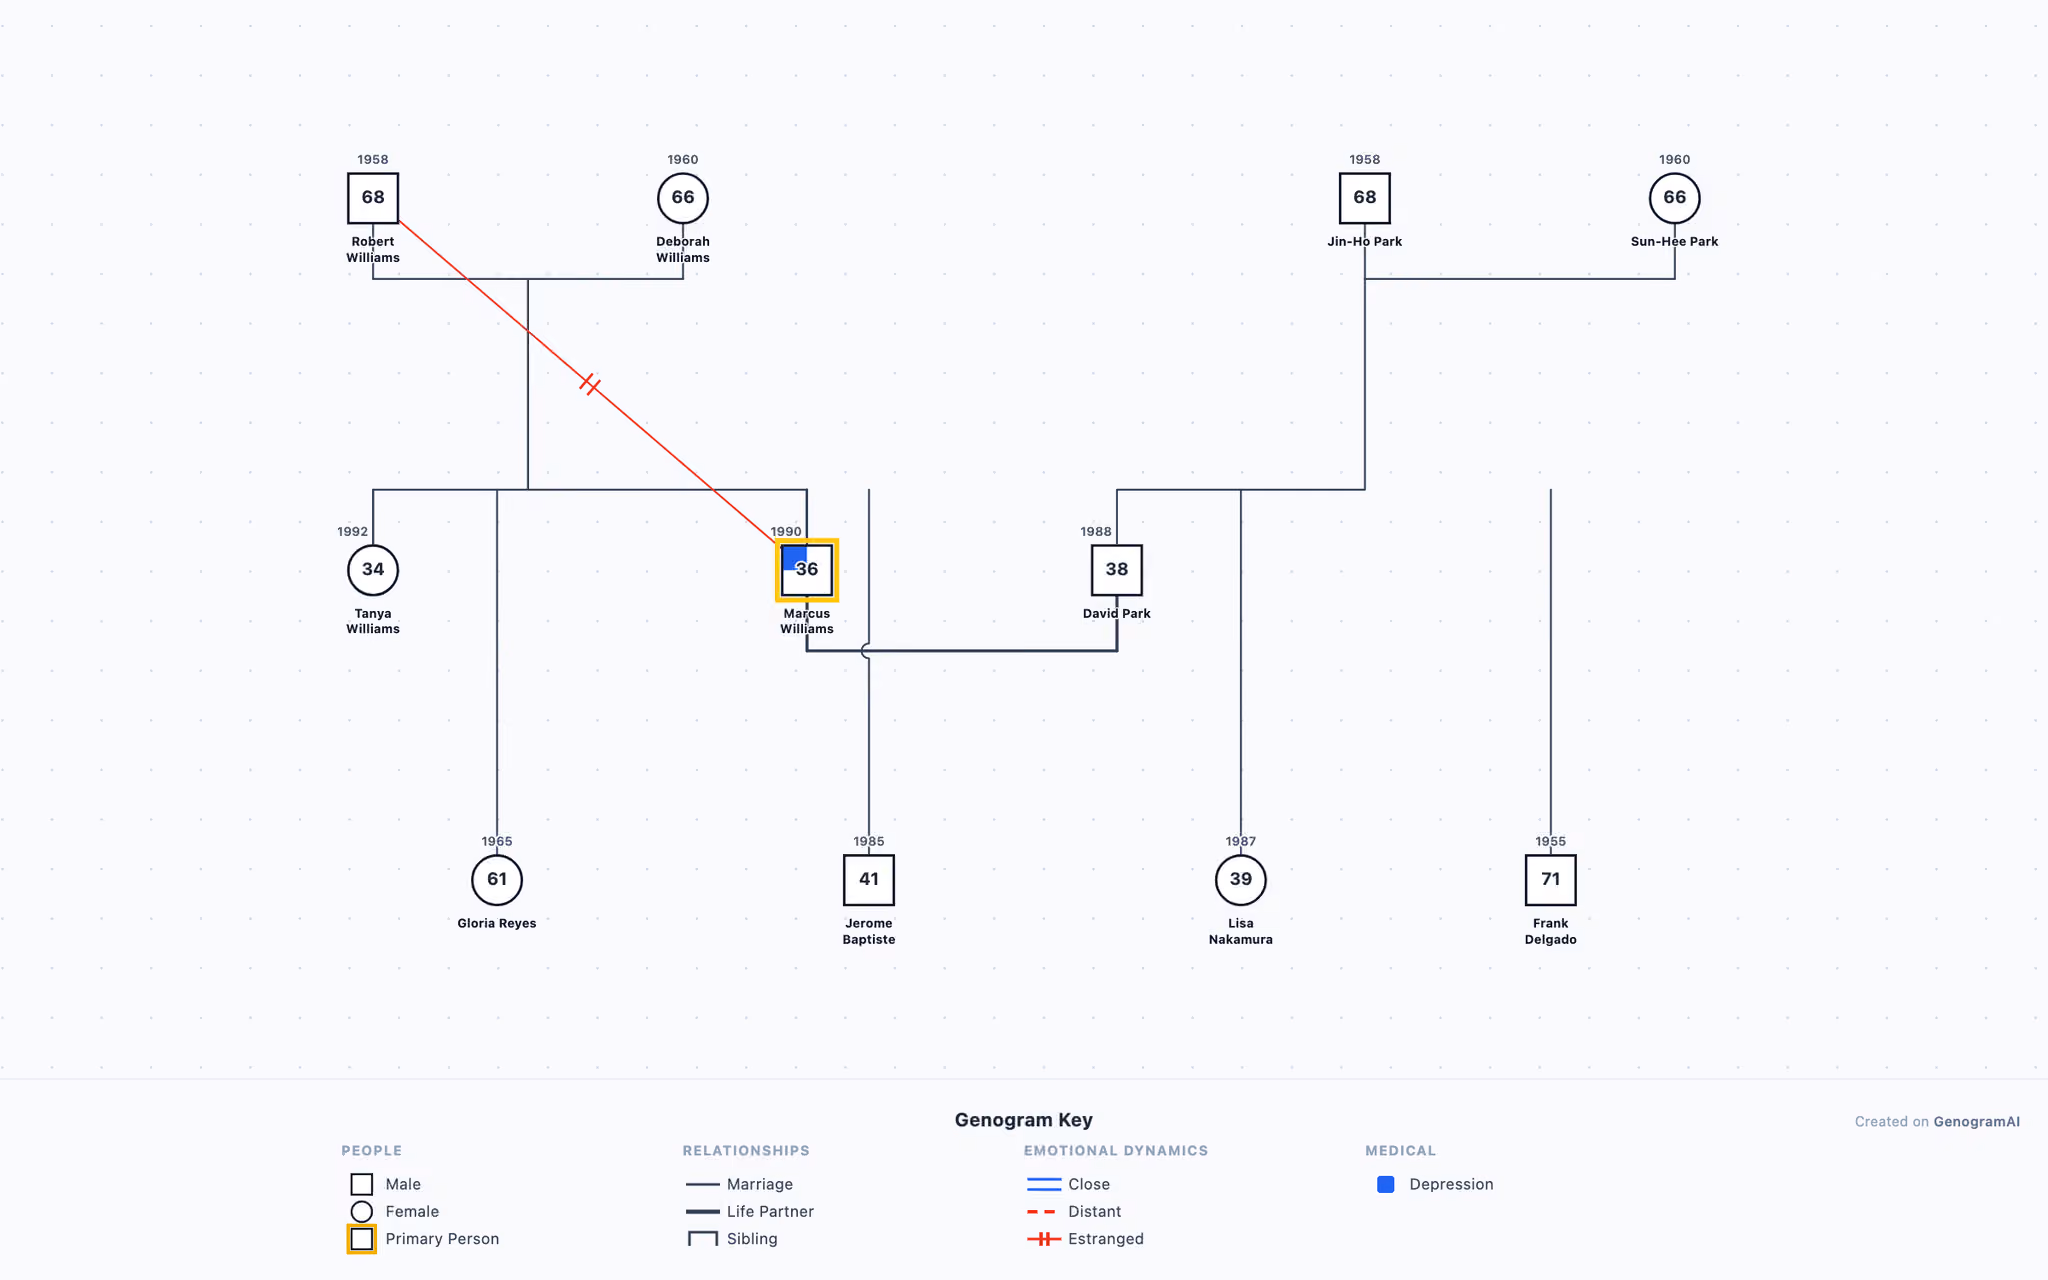
Task: Click the Deborah Williams name label
Action: pos(683,250)
